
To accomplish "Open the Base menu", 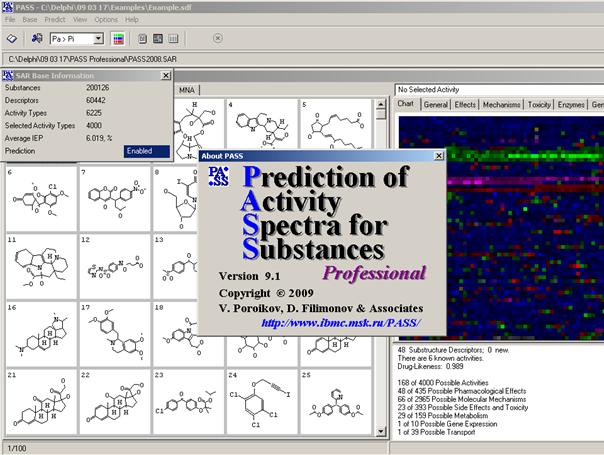I will click(x=30, y=19).
